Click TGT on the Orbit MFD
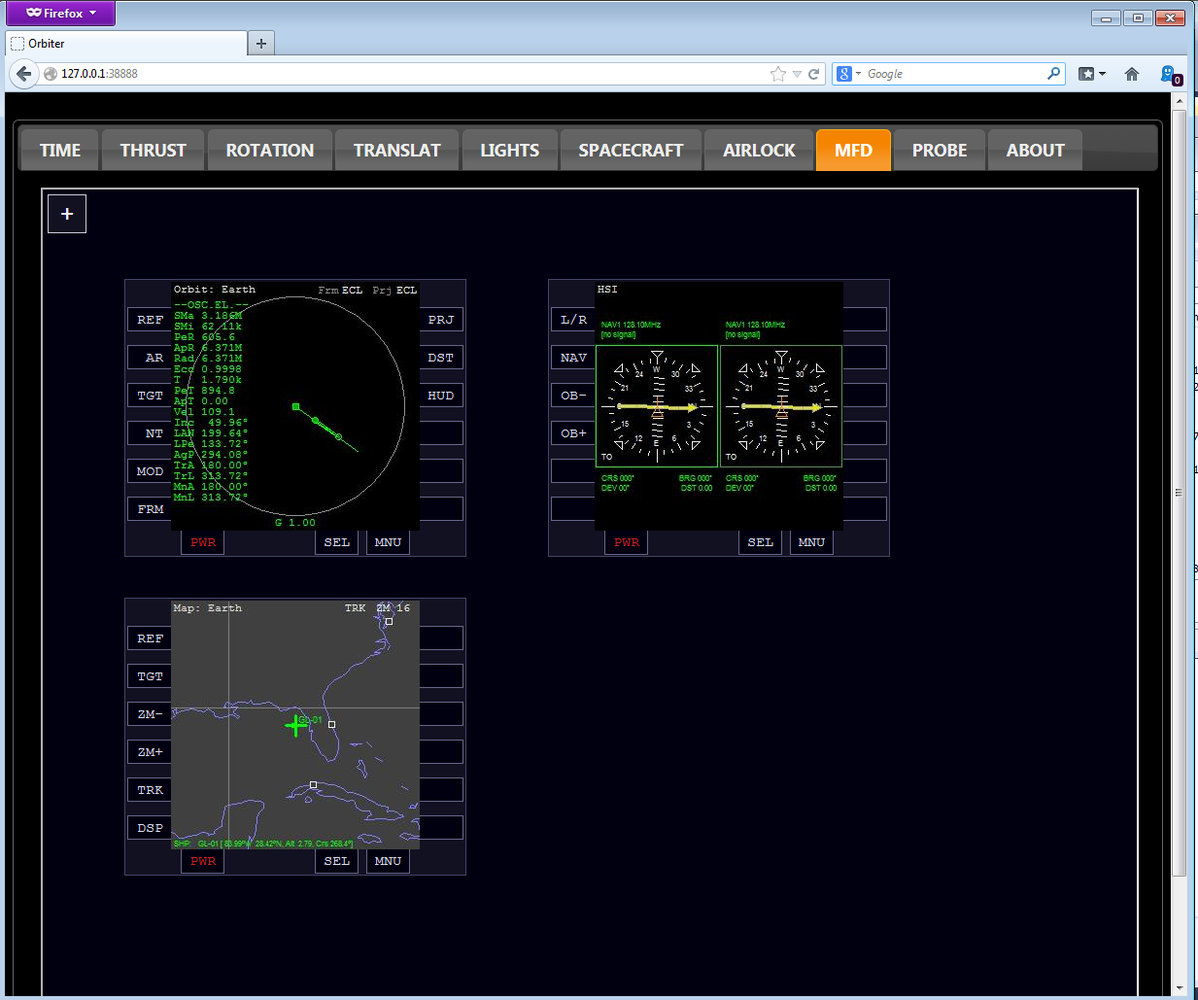This screenshot has height=1000, width=1198. coord(150,396)
